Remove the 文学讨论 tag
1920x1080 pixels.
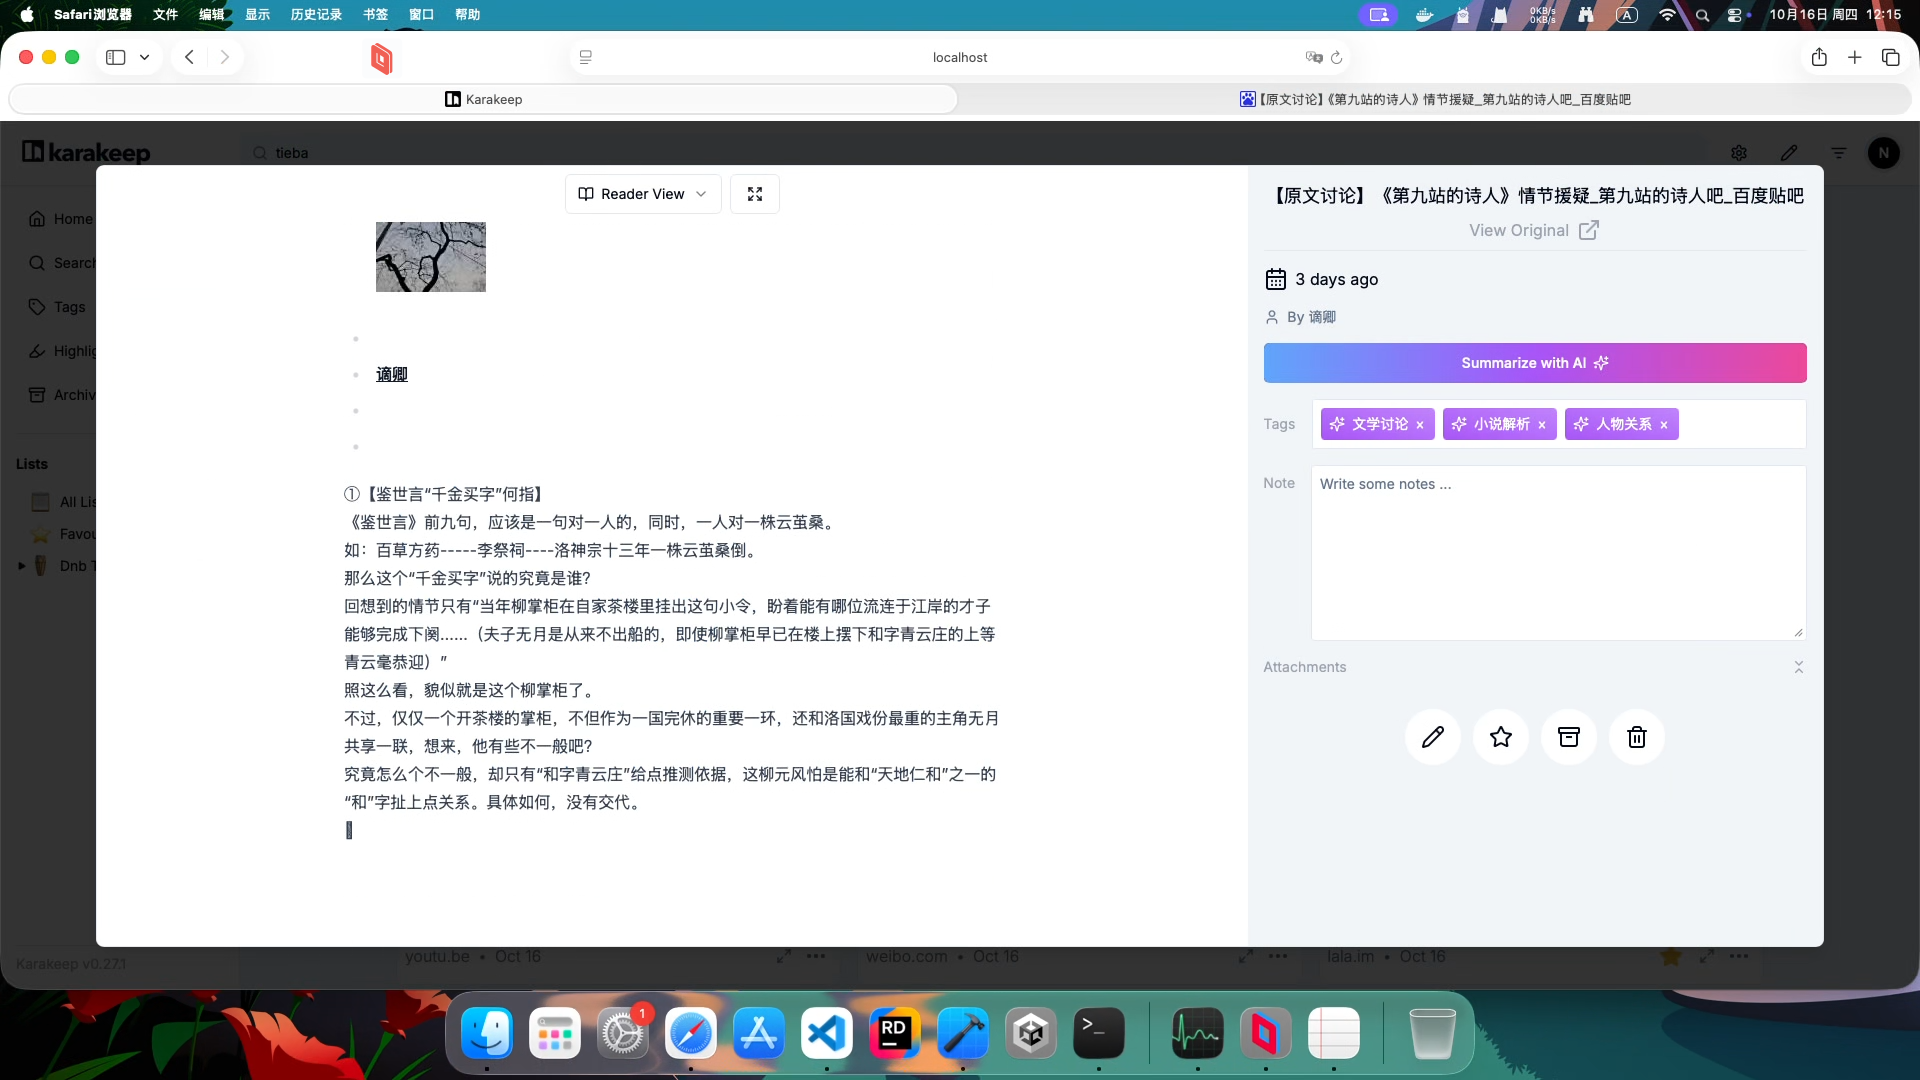(x=1420, y=425)
